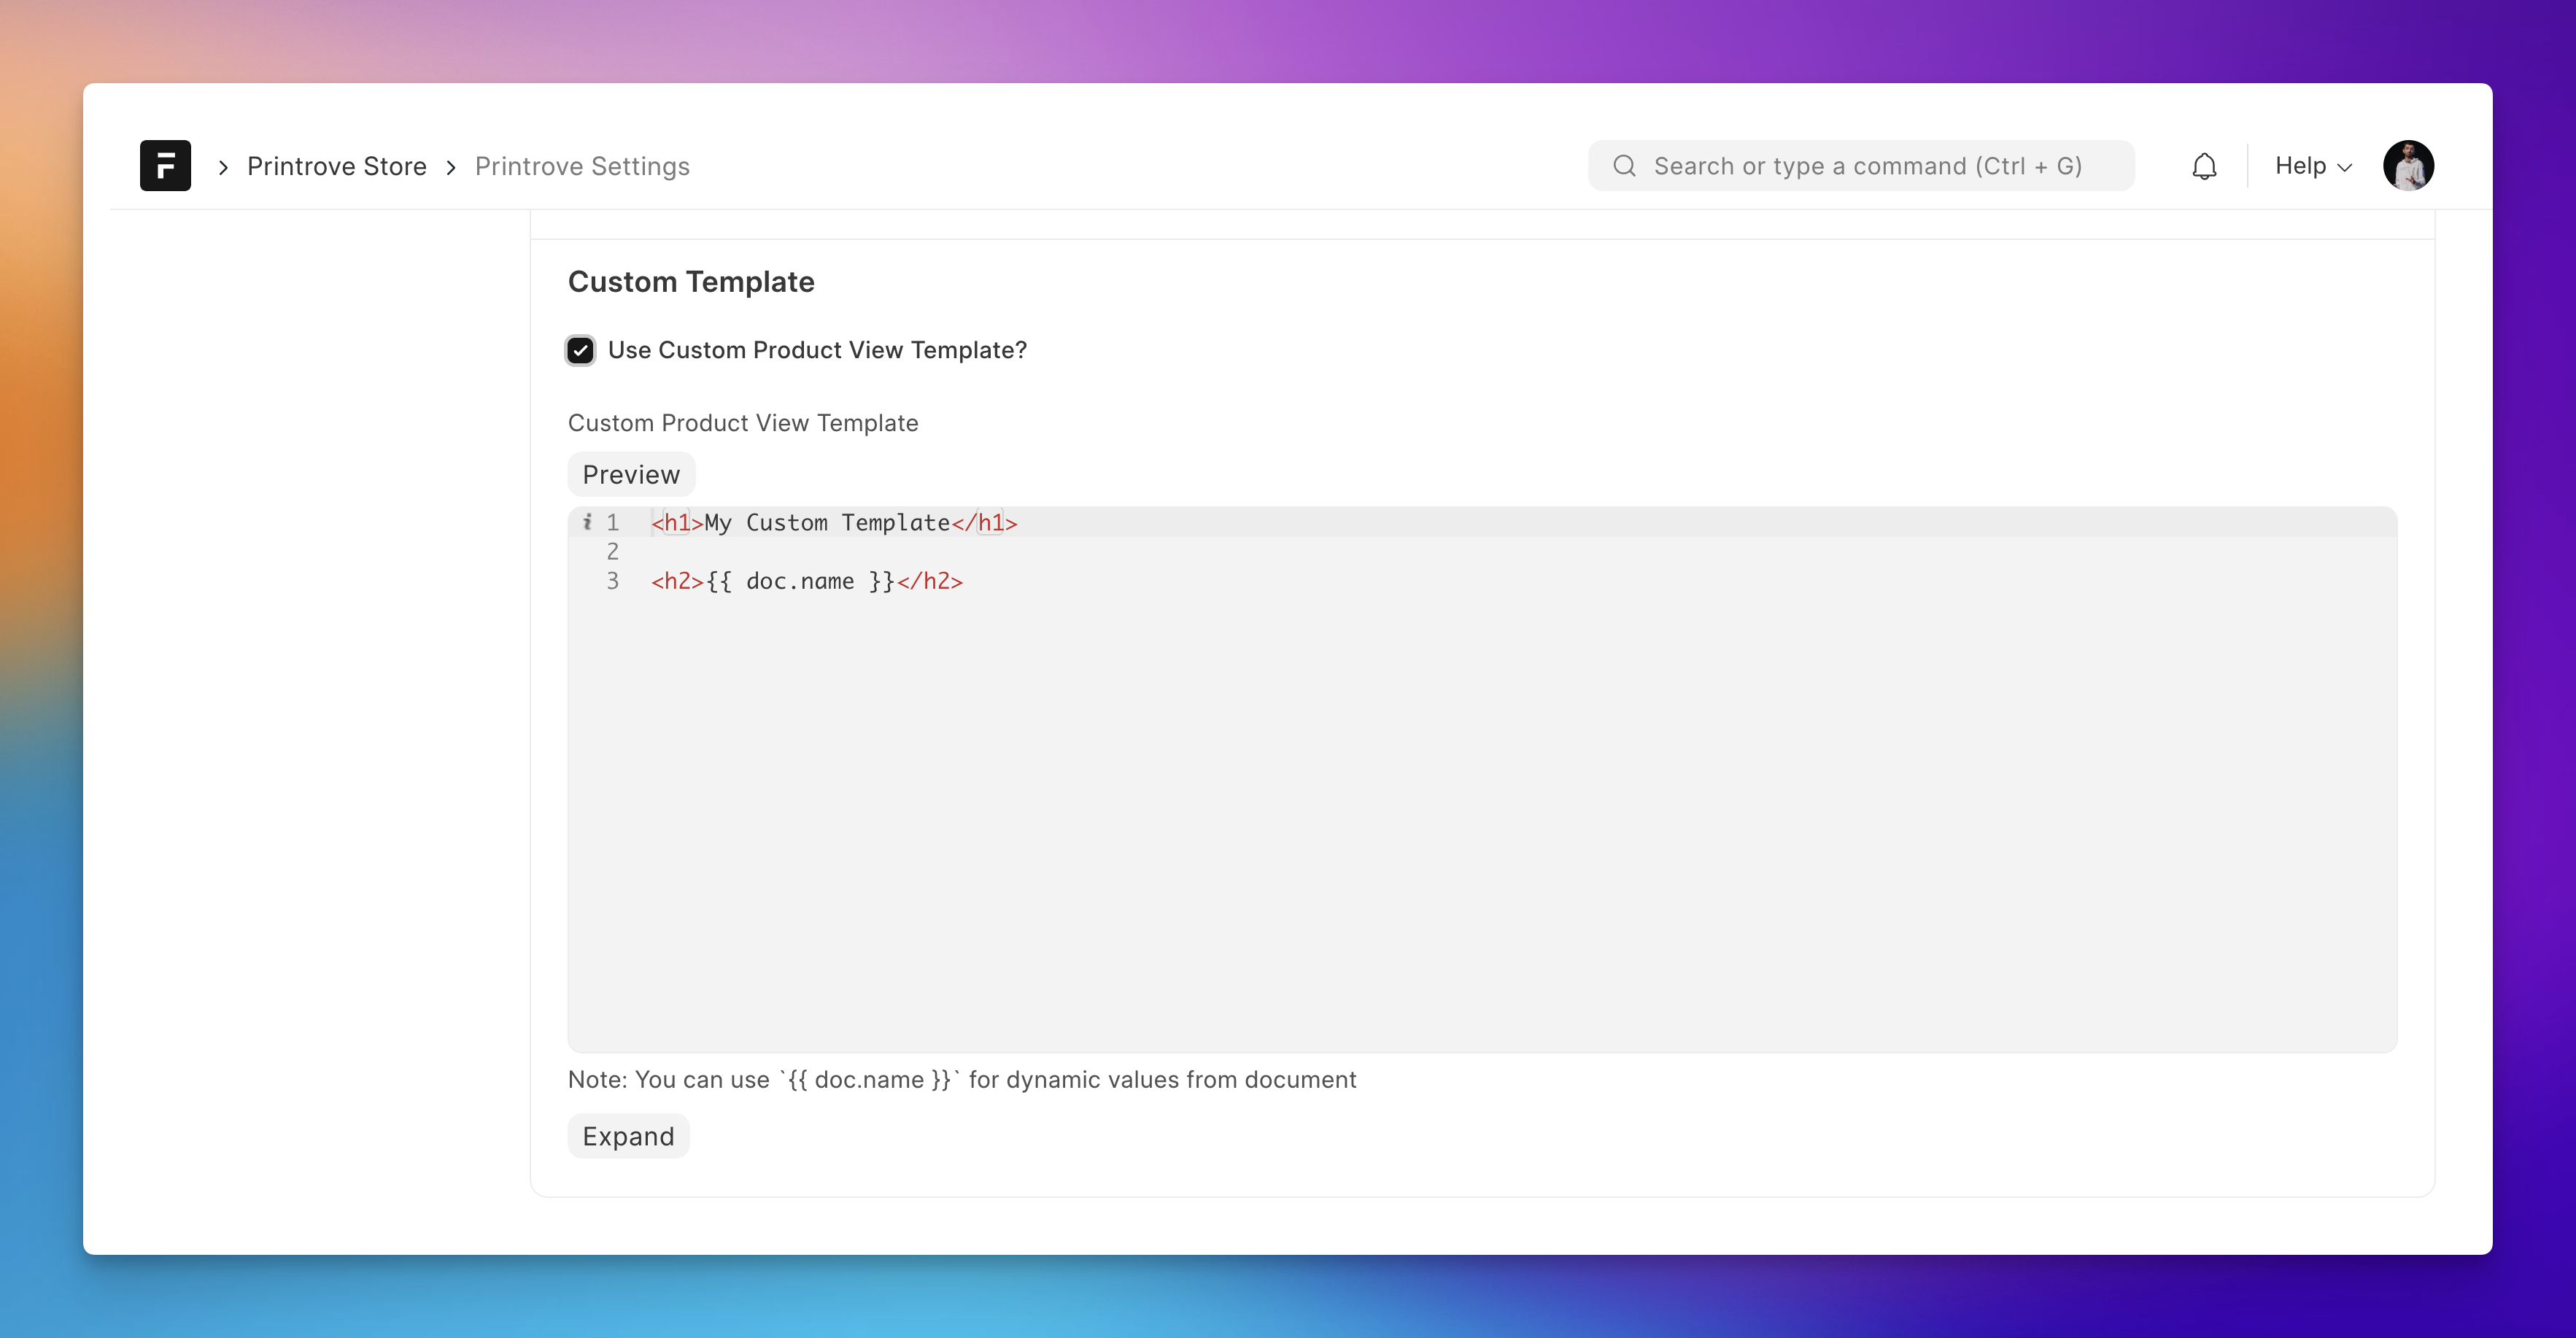2576x1338 pixels.
Task: Click the Custom Template section heading
Action: [691, 282]
